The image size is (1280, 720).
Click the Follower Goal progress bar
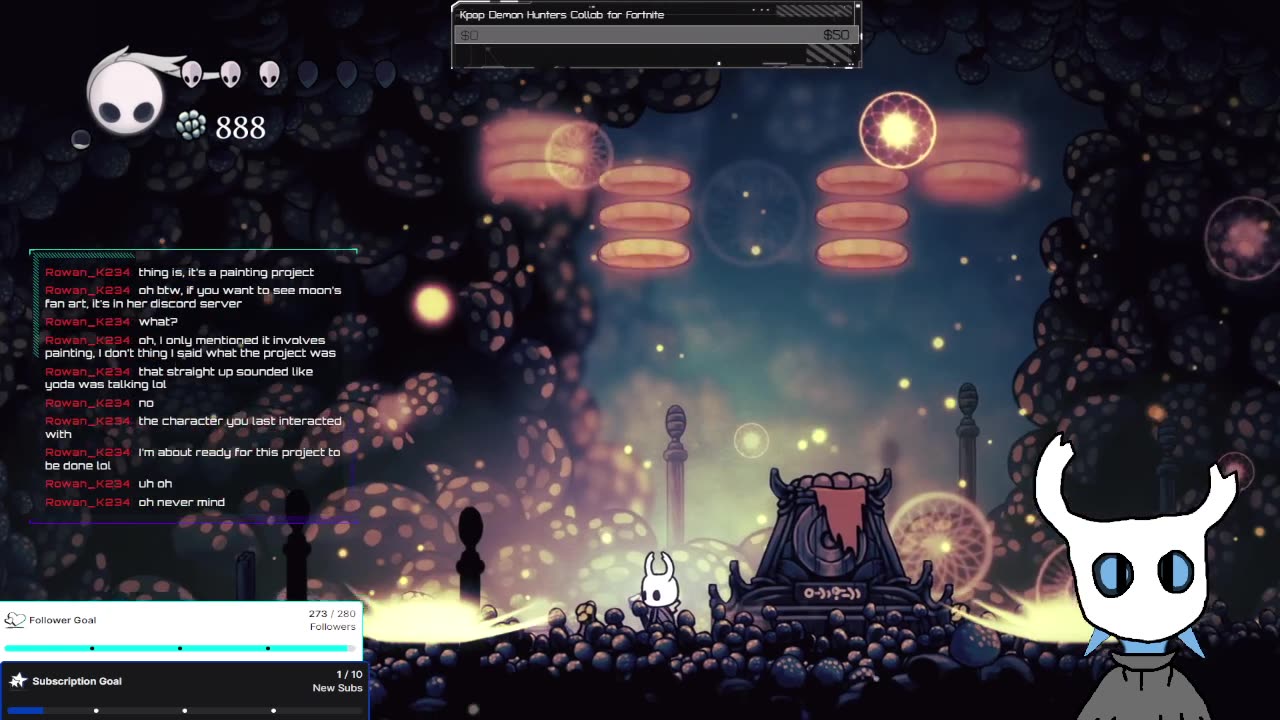coord(180,648)
